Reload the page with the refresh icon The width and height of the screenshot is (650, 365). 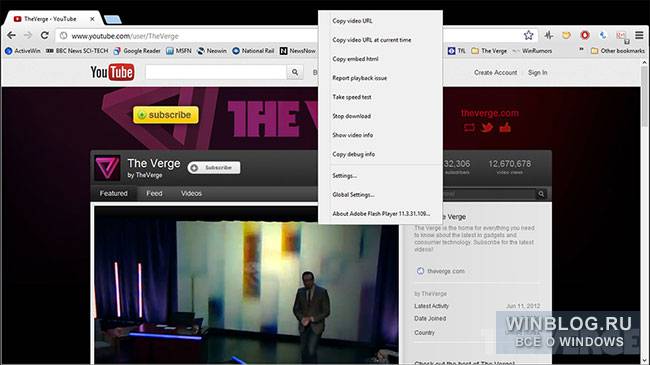tap(44, 35)
